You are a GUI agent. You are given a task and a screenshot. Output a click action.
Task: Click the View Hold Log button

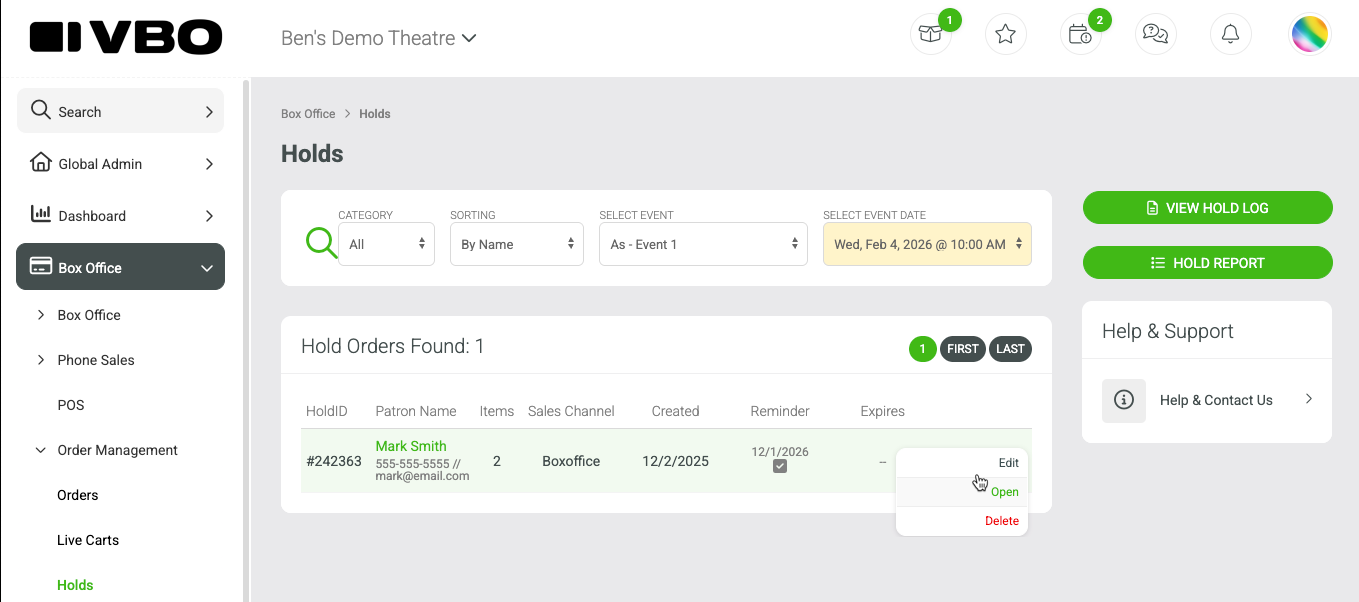1207,208
